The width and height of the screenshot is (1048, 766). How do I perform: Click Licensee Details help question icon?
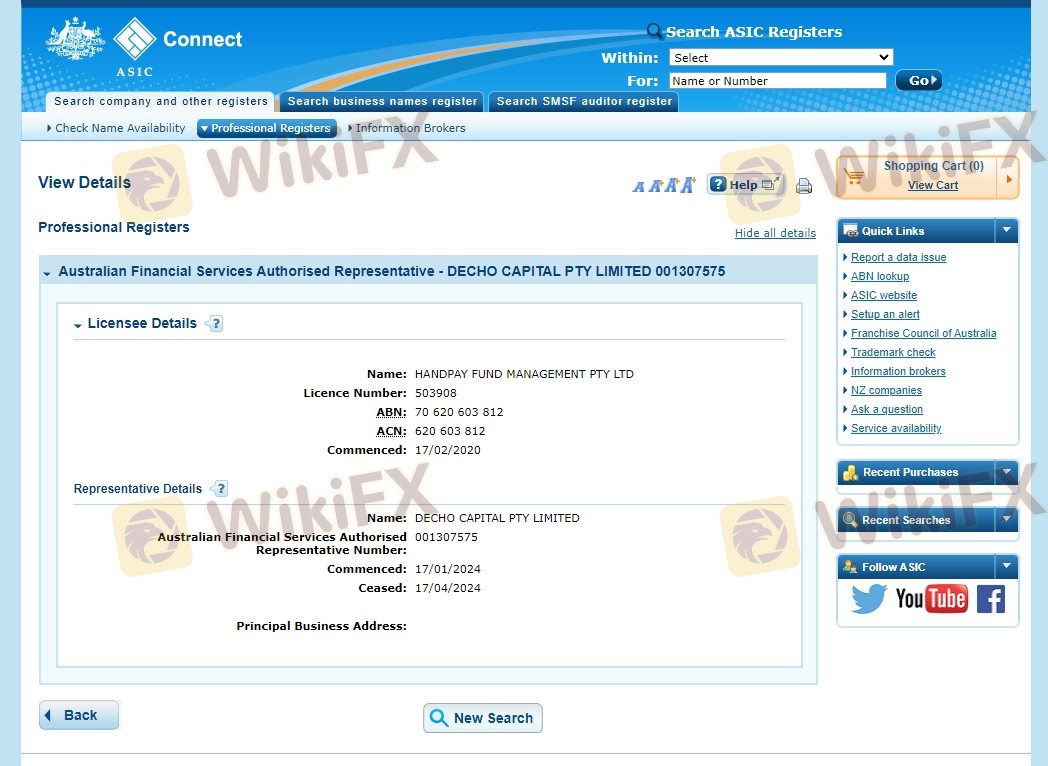214,324
